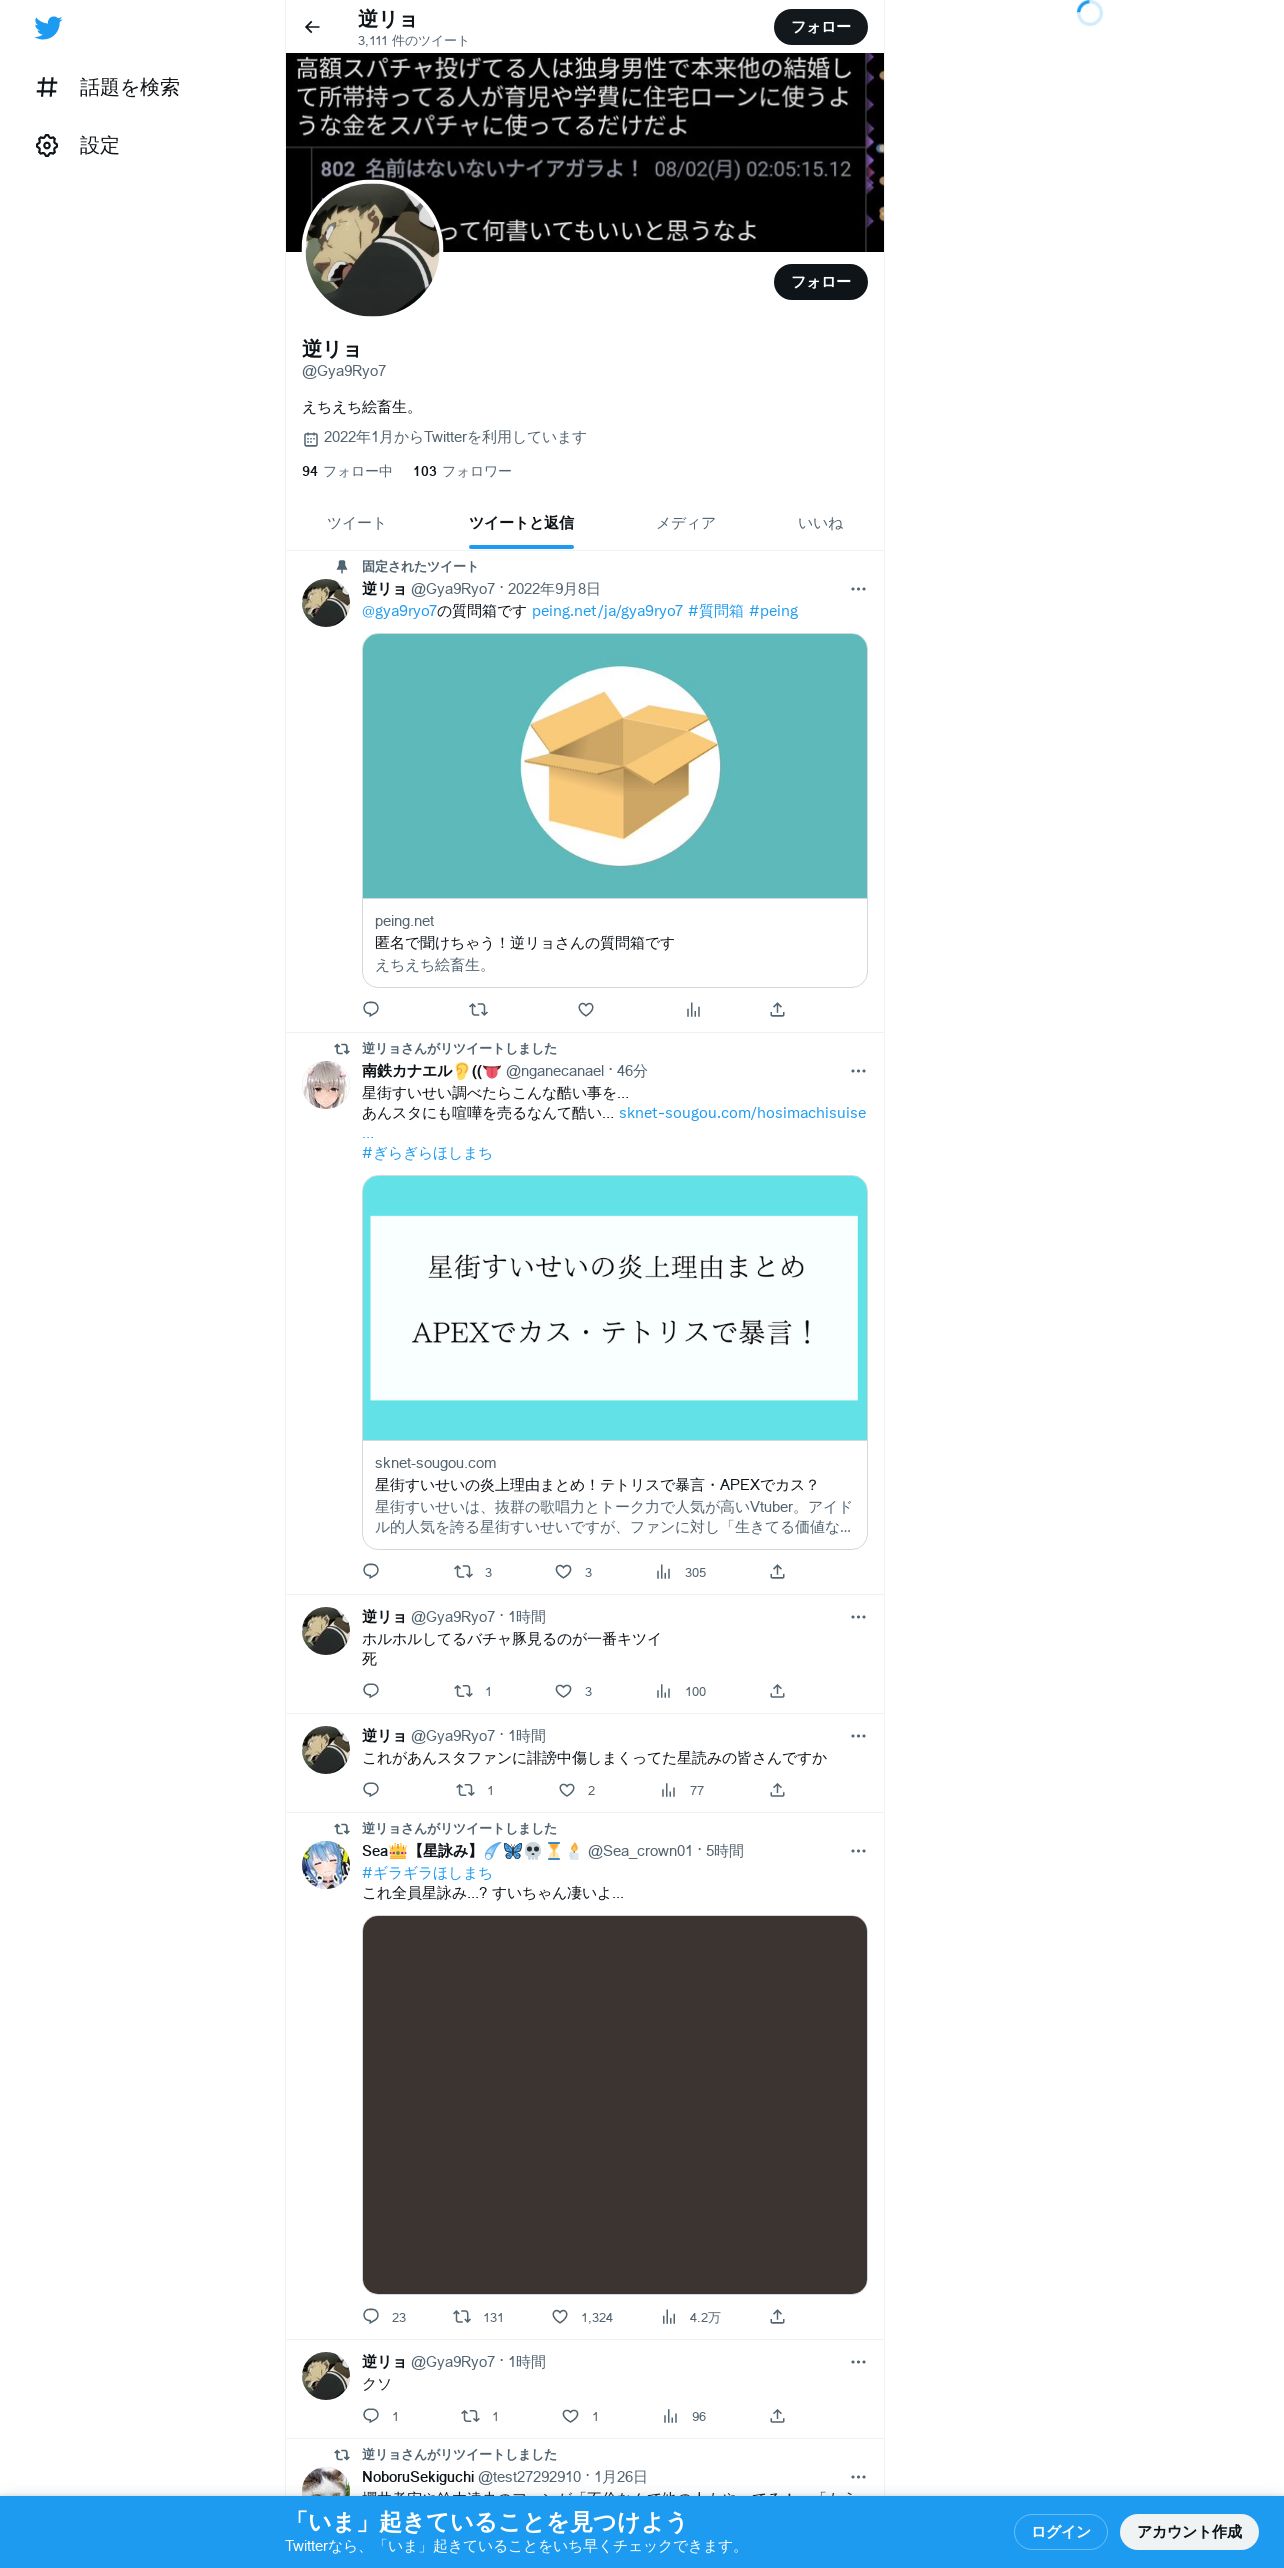Open more options on Sea_crown01 tweet
Image resolution: width=1284 pixels, height=2568 pixels.
click(858, 1851)
